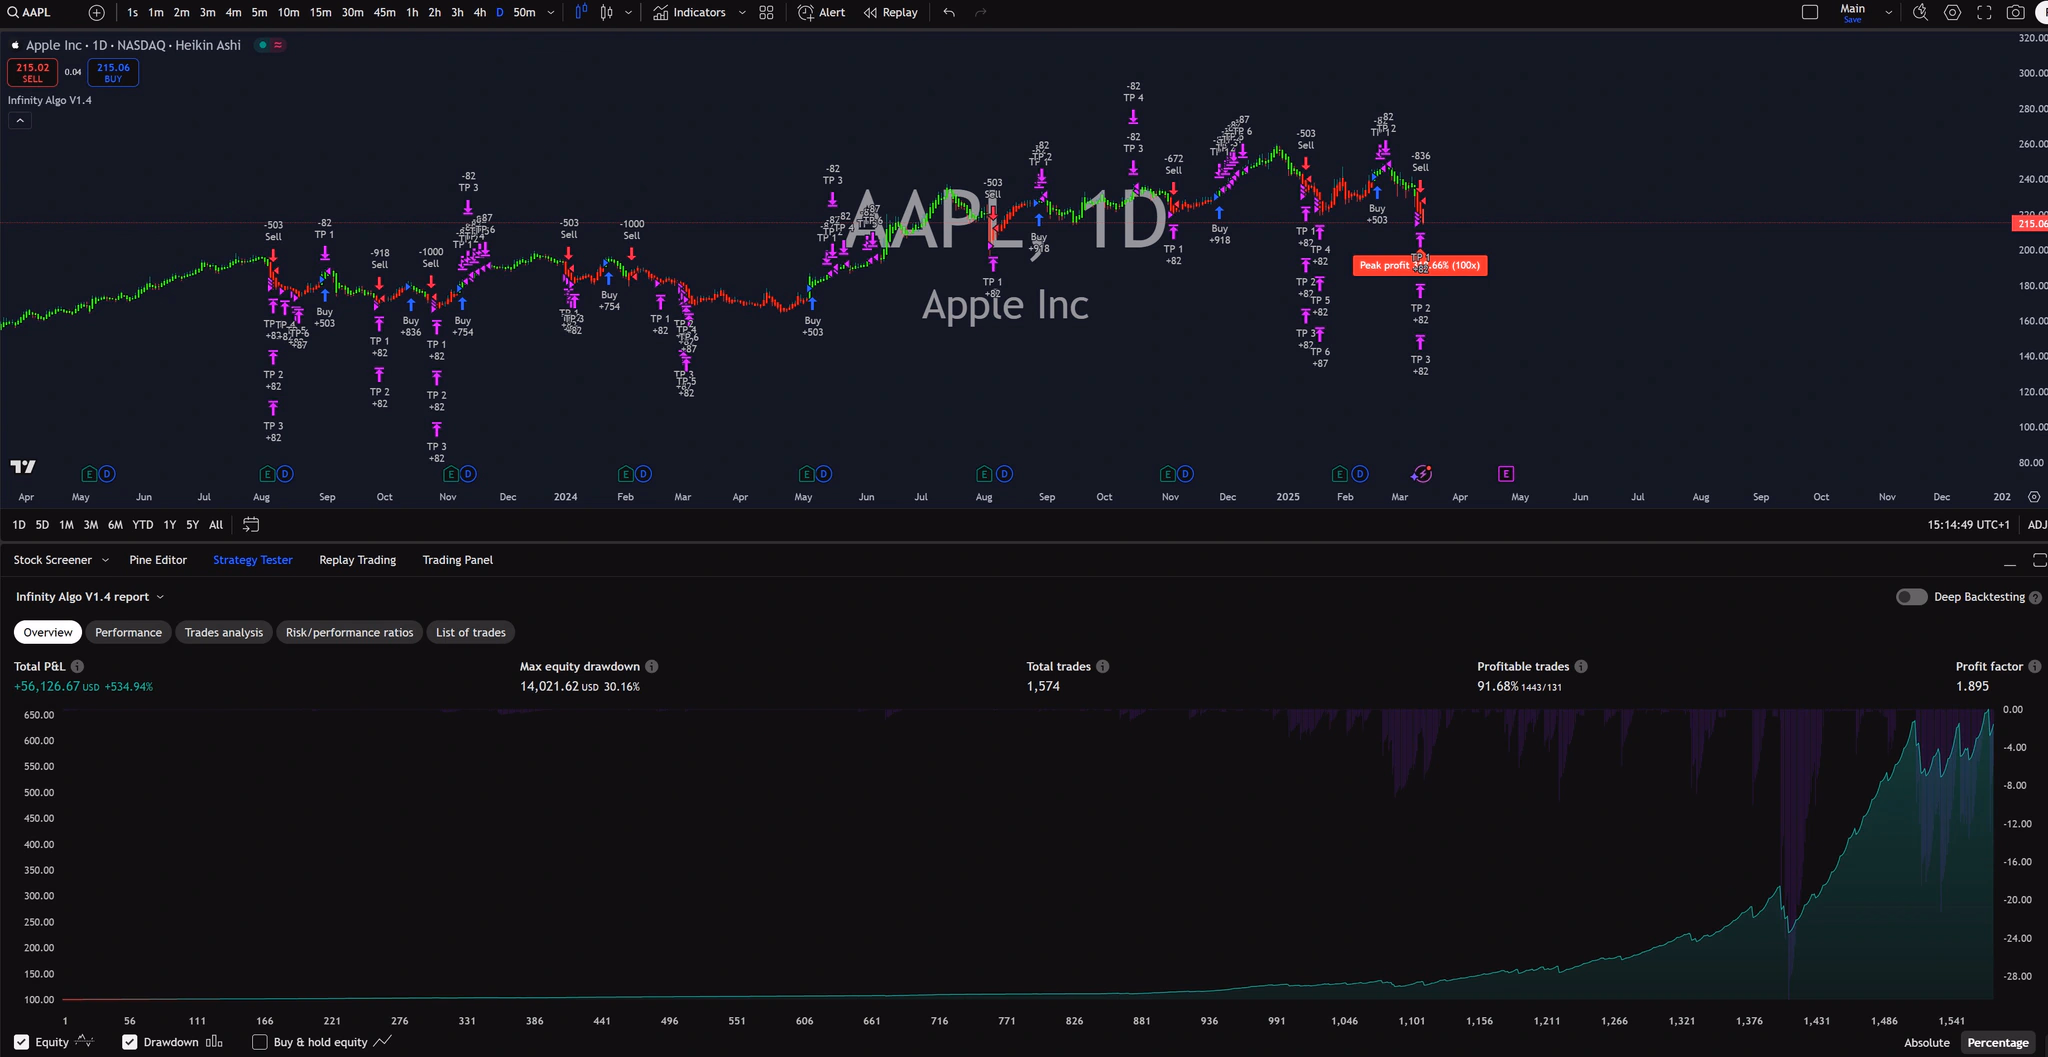Enable Deep Backtesting toggle
The height and width of the screenshot is (1057, 2048).
[1911, 596]
